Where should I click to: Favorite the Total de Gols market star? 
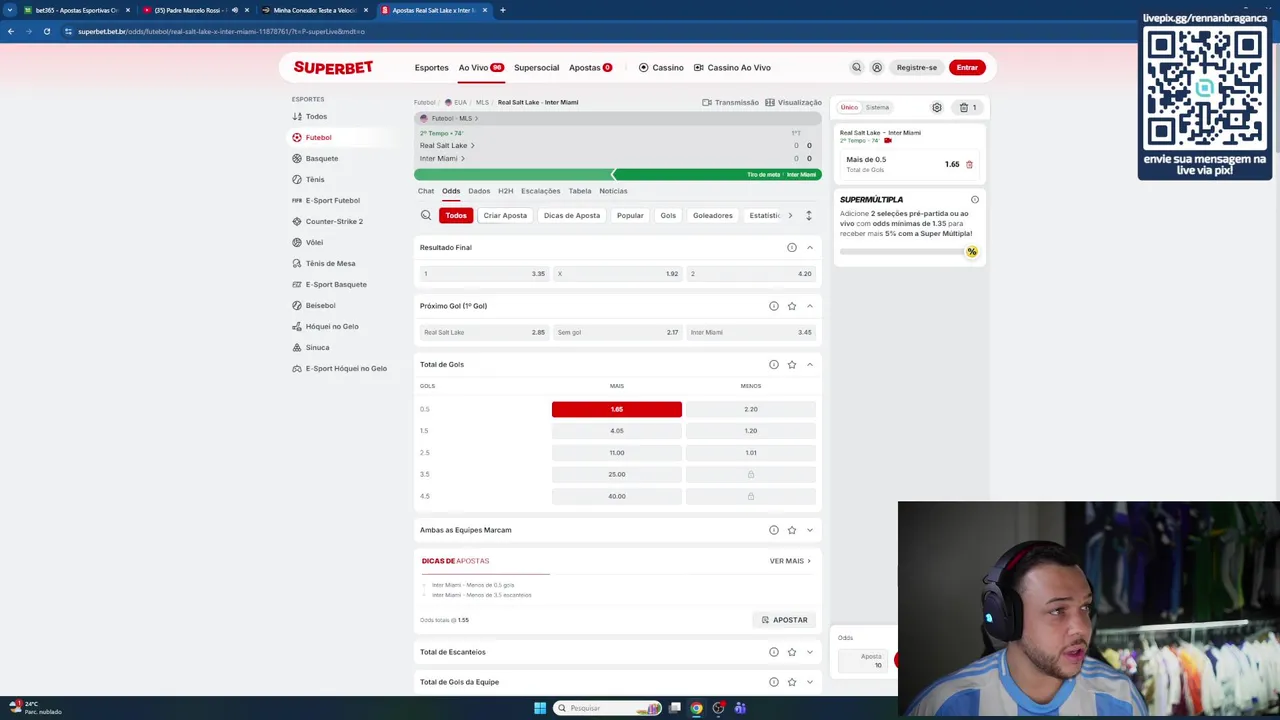[792, 364]
